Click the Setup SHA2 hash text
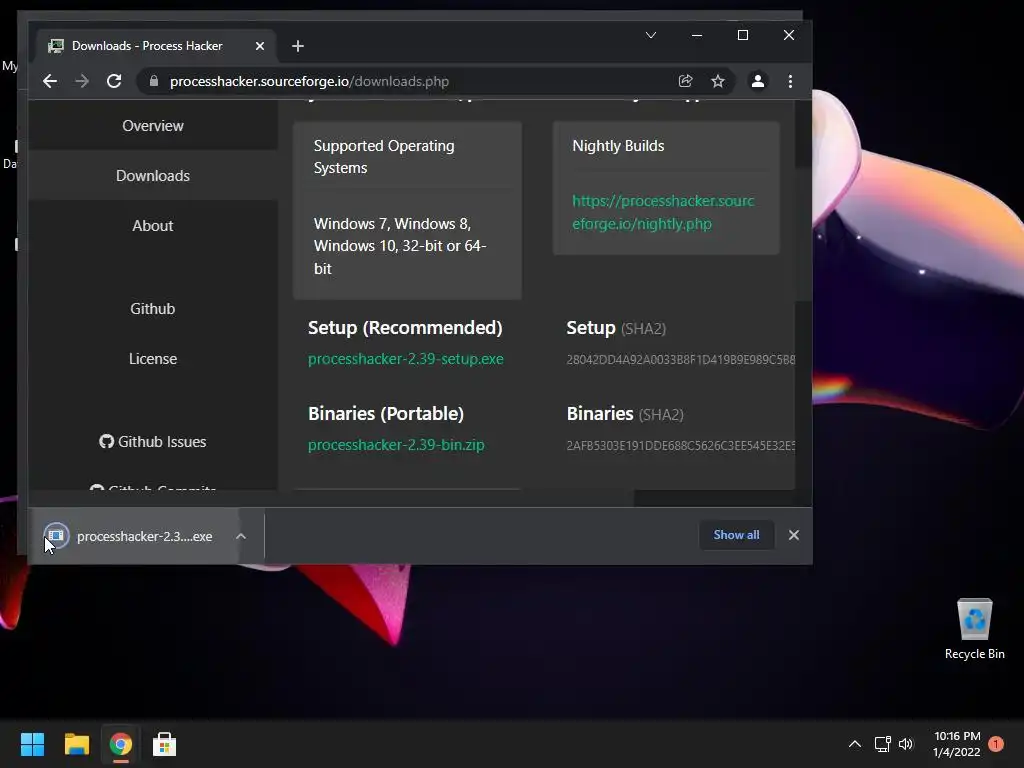This screenshot has width=1024, height=768. 680,359
